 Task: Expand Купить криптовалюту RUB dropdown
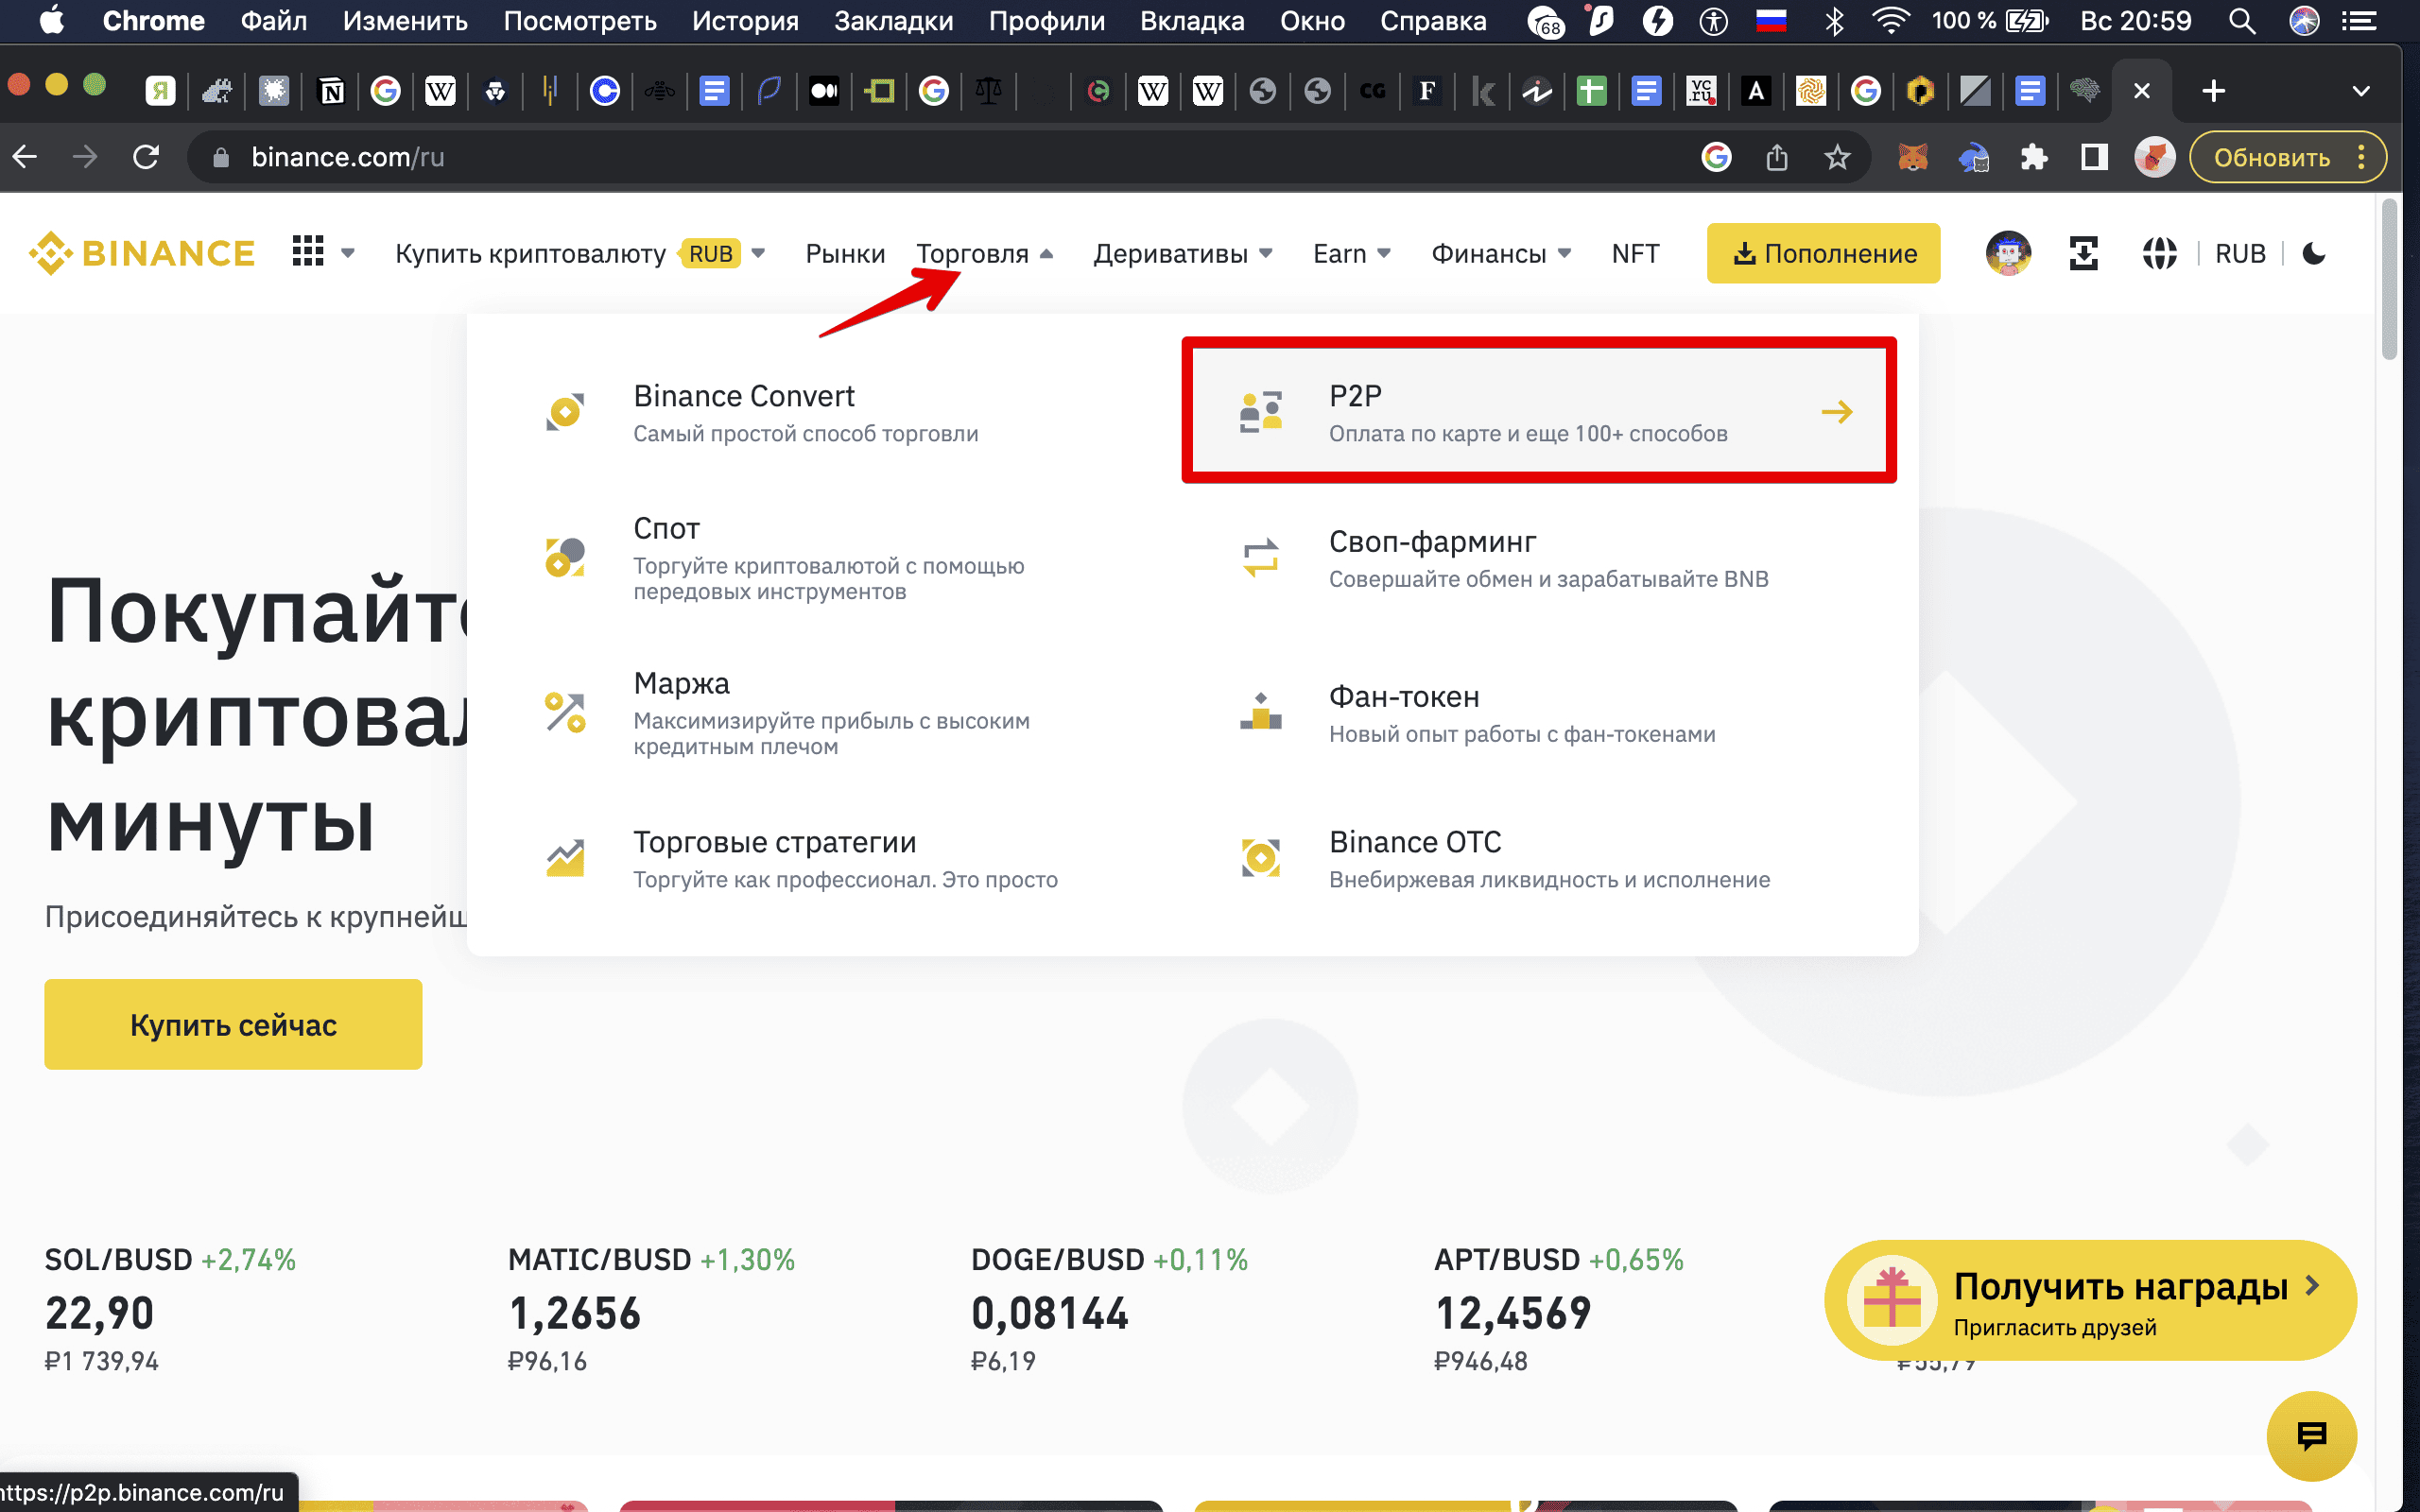pos(580,254)
